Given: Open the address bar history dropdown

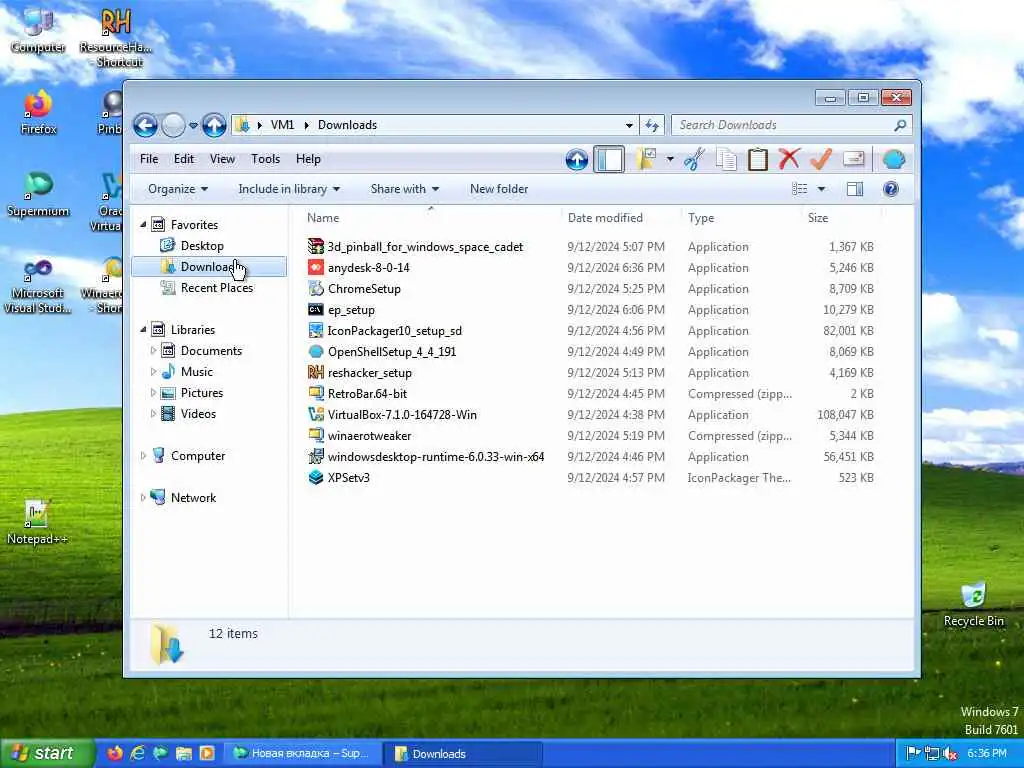Looking at the screenshot, I should [x=629, y=125].
